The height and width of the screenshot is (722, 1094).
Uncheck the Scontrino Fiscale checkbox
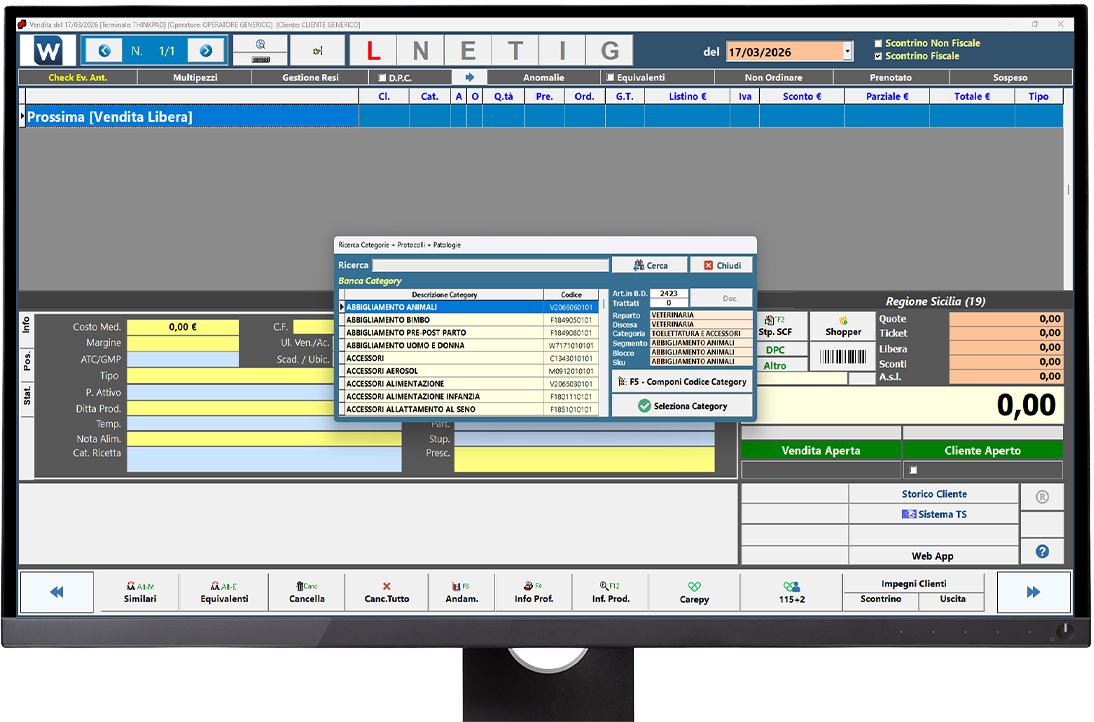(x=878, y=57)
